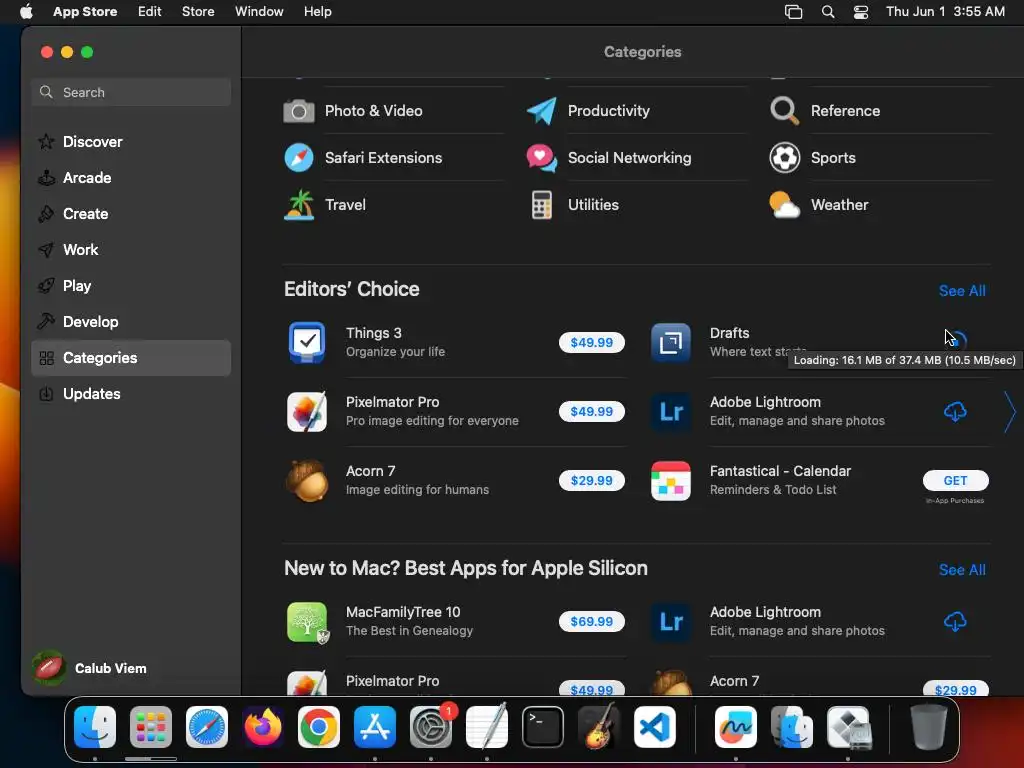Click the MacFamilyTree 10 app icon
The height and width of the screenshot is (768, 1024).
click(x=307, y=622)
